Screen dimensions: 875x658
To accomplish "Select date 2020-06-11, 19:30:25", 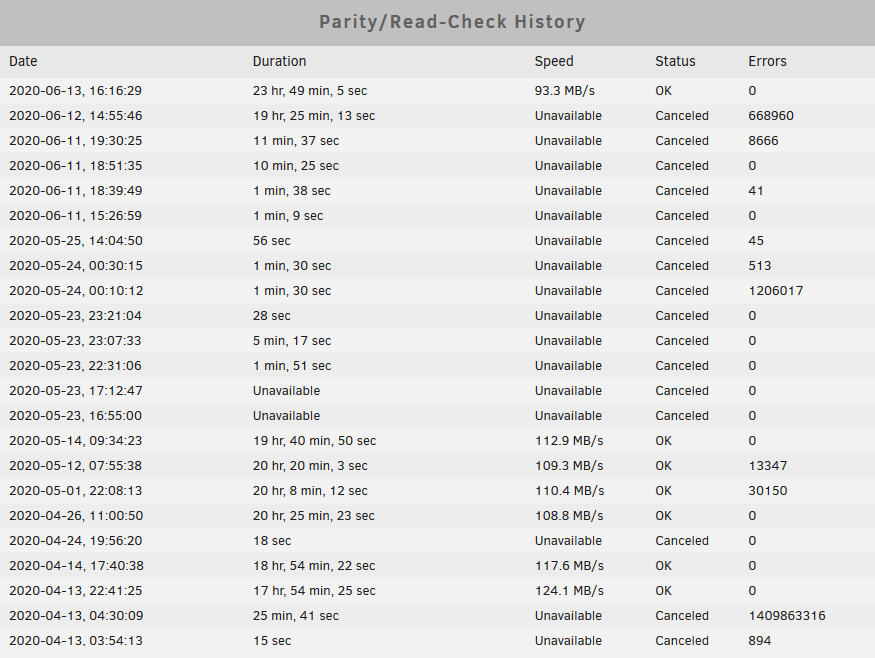I will (x=75, y=141).
